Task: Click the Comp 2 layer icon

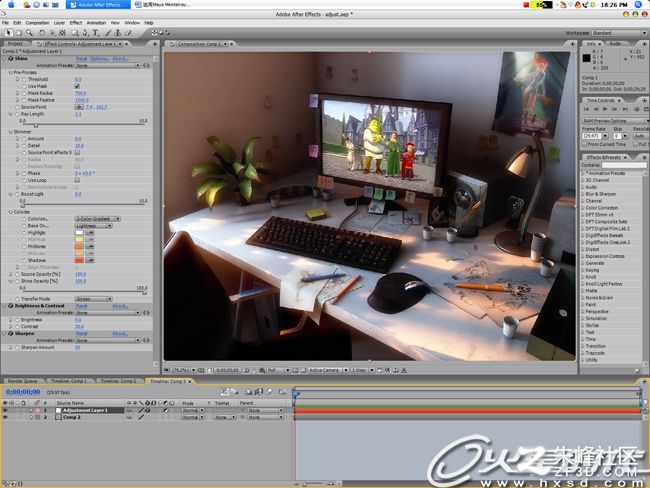Action: (58, 418)
